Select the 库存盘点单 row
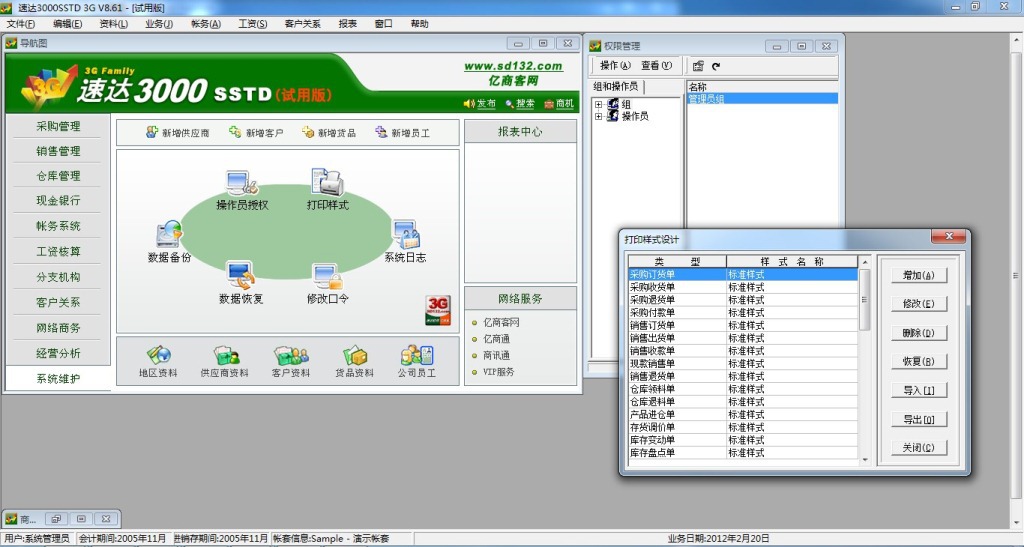 [x=743, y=452]
